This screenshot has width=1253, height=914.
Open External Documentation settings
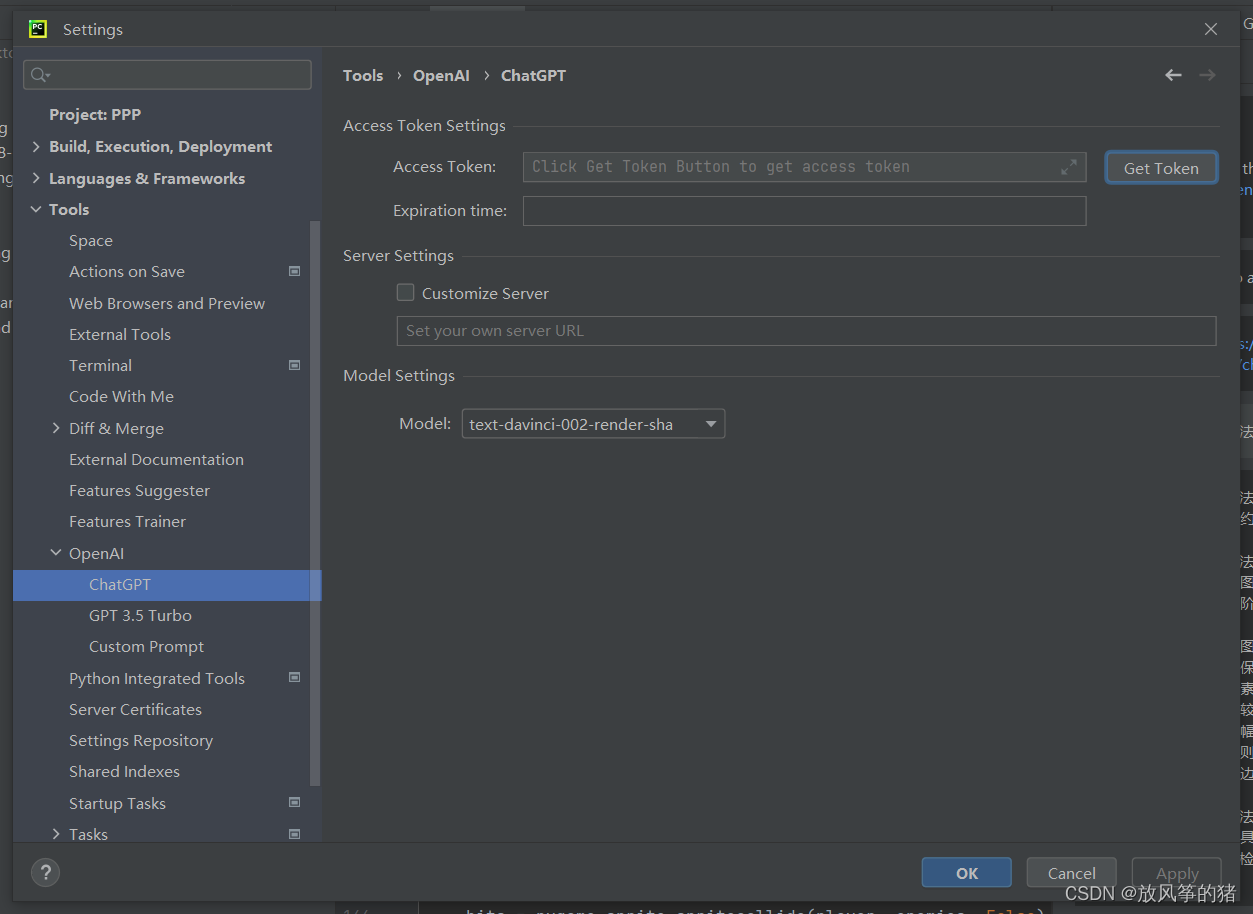(x=156, y=459)
